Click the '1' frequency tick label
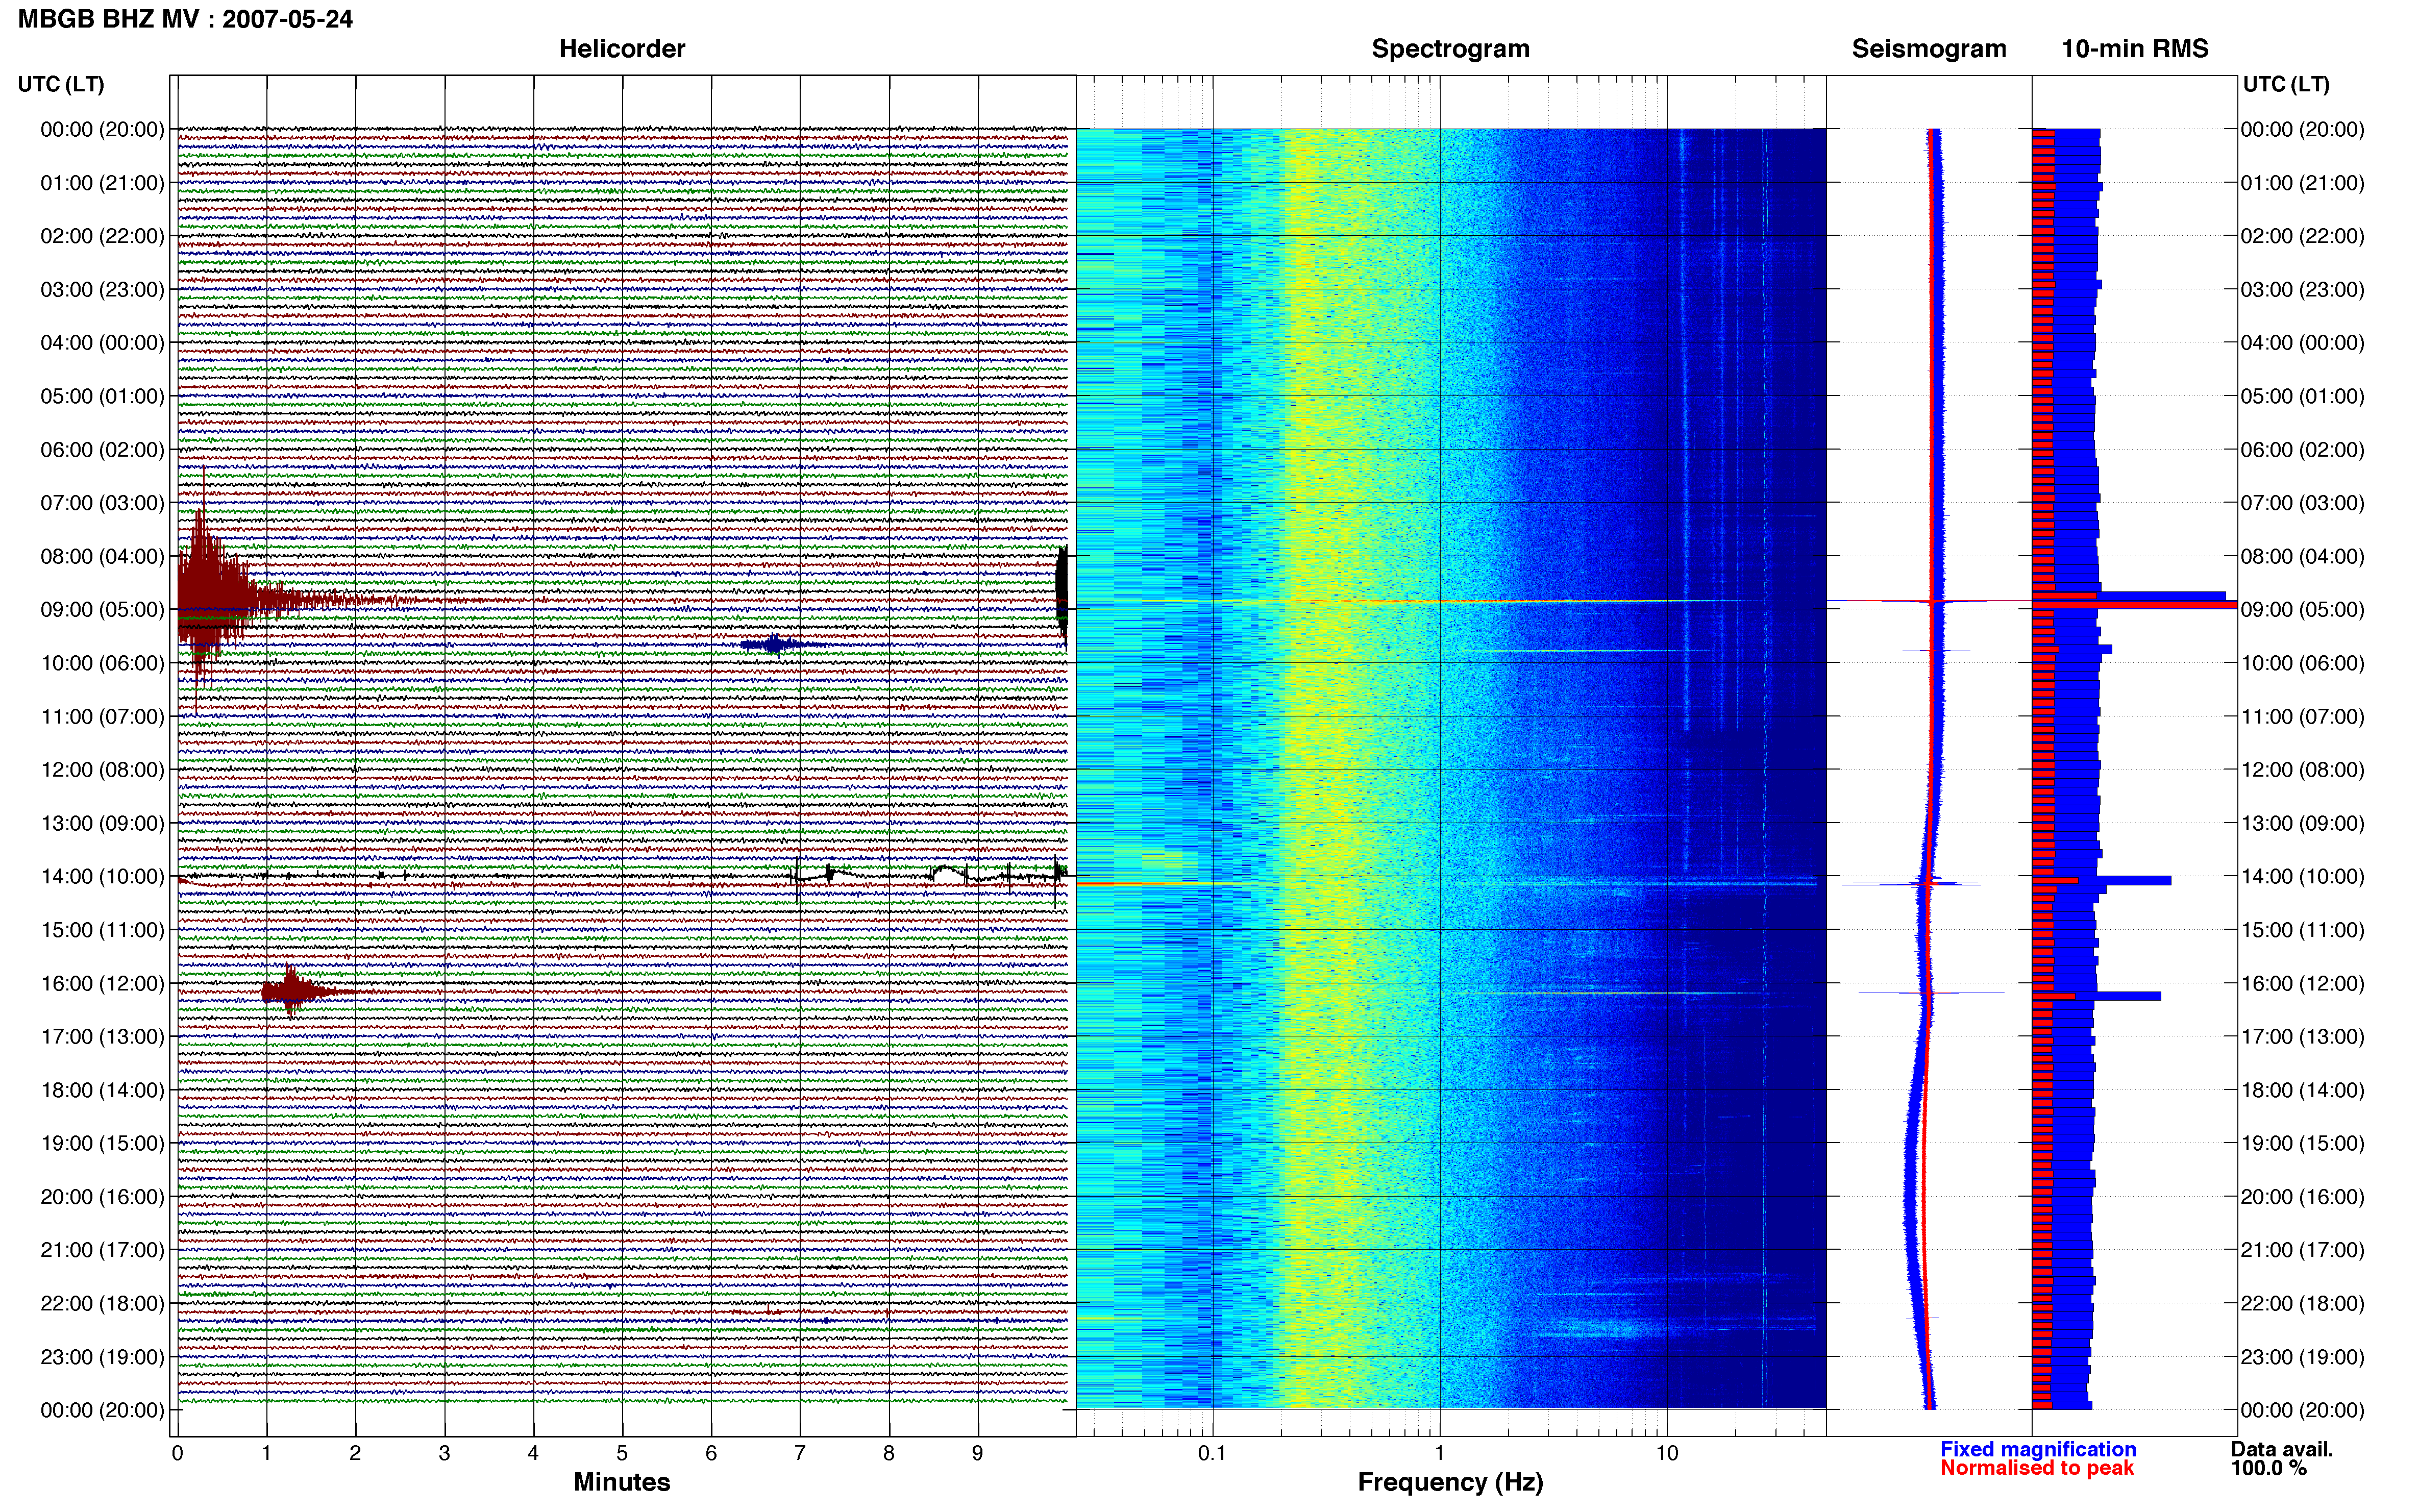The width and height of the screenshot is (2419, 1512). click(1439, 1453)
